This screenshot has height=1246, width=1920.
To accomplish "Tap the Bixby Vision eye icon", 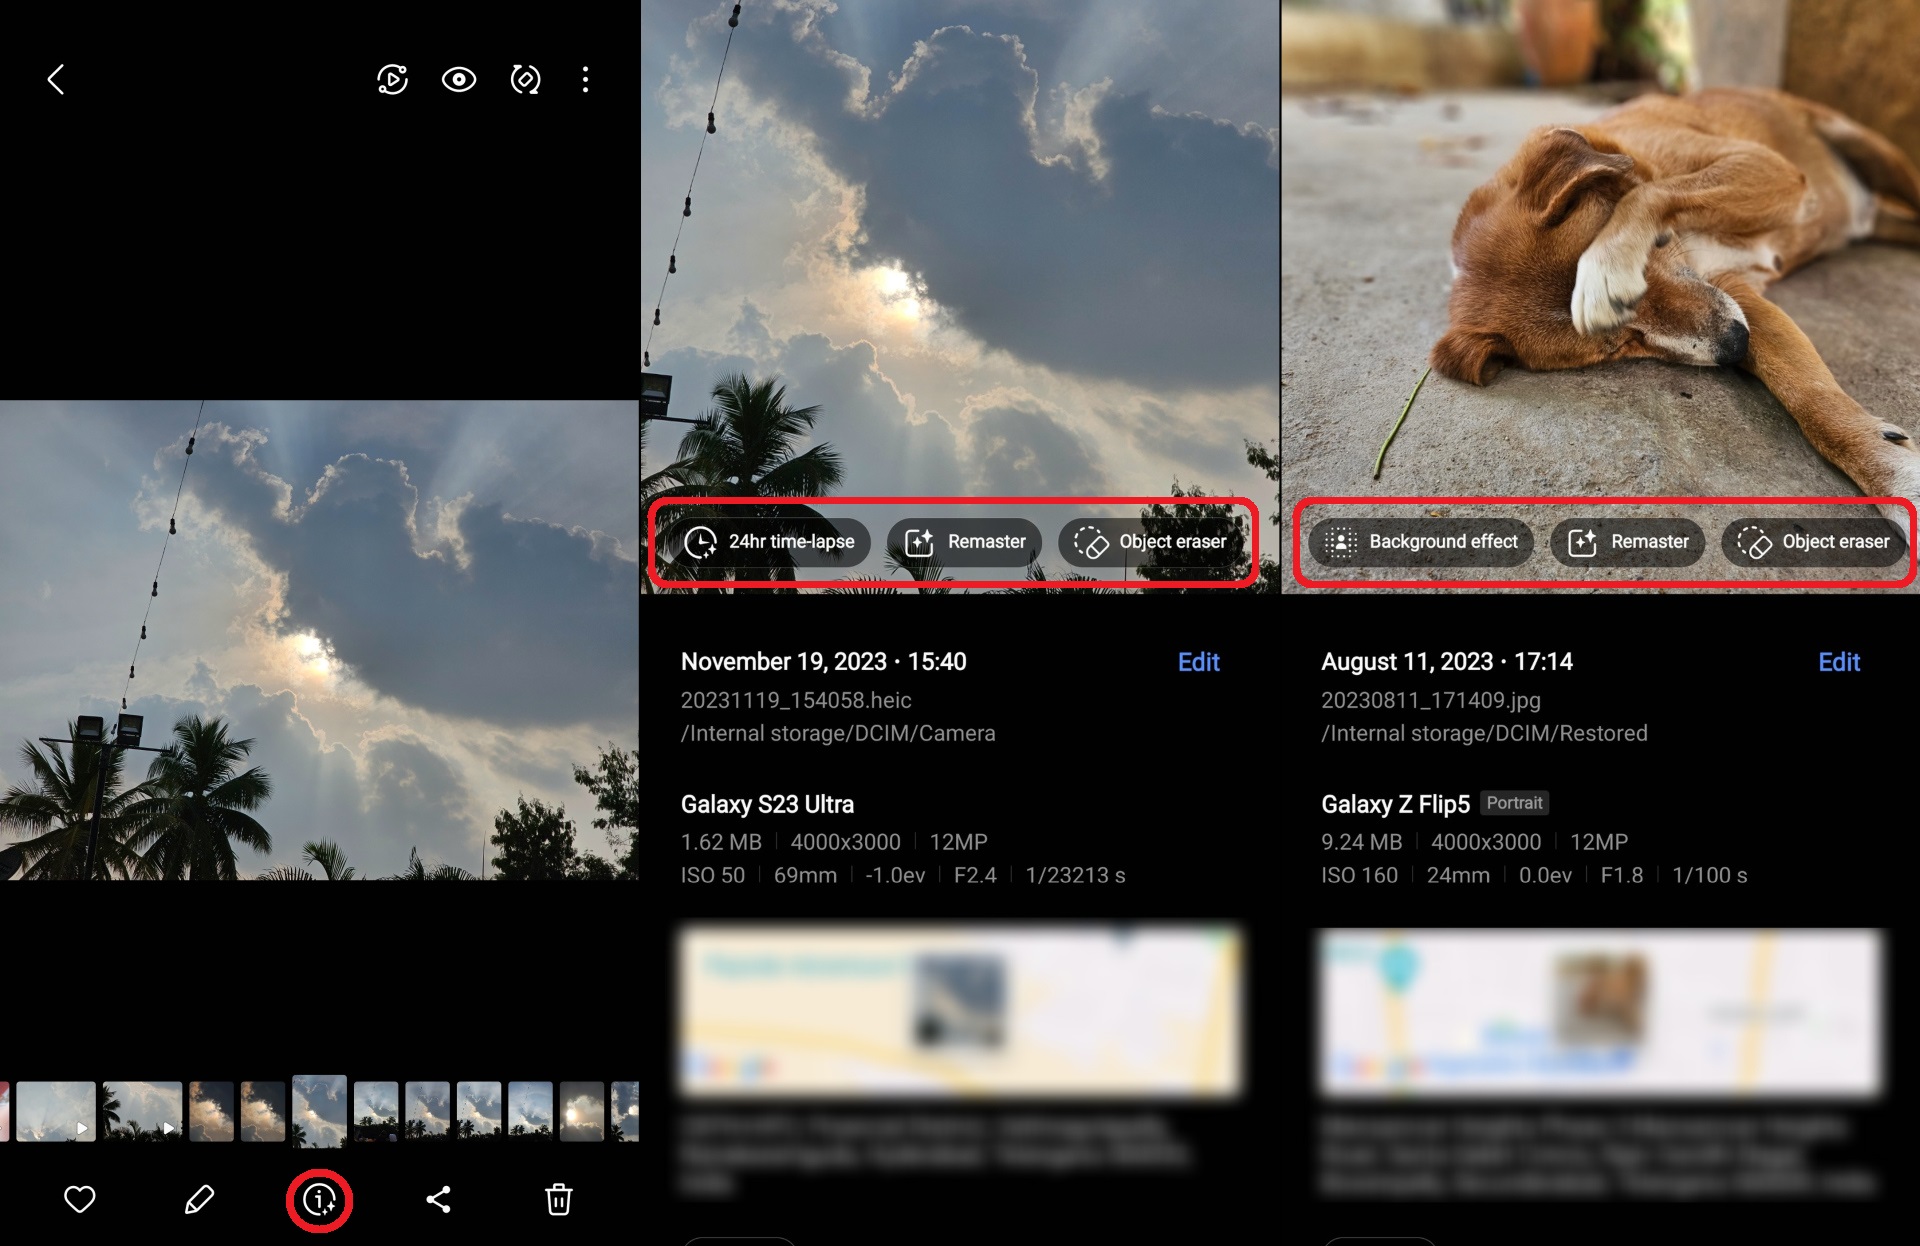I will (x=459, y=80).
